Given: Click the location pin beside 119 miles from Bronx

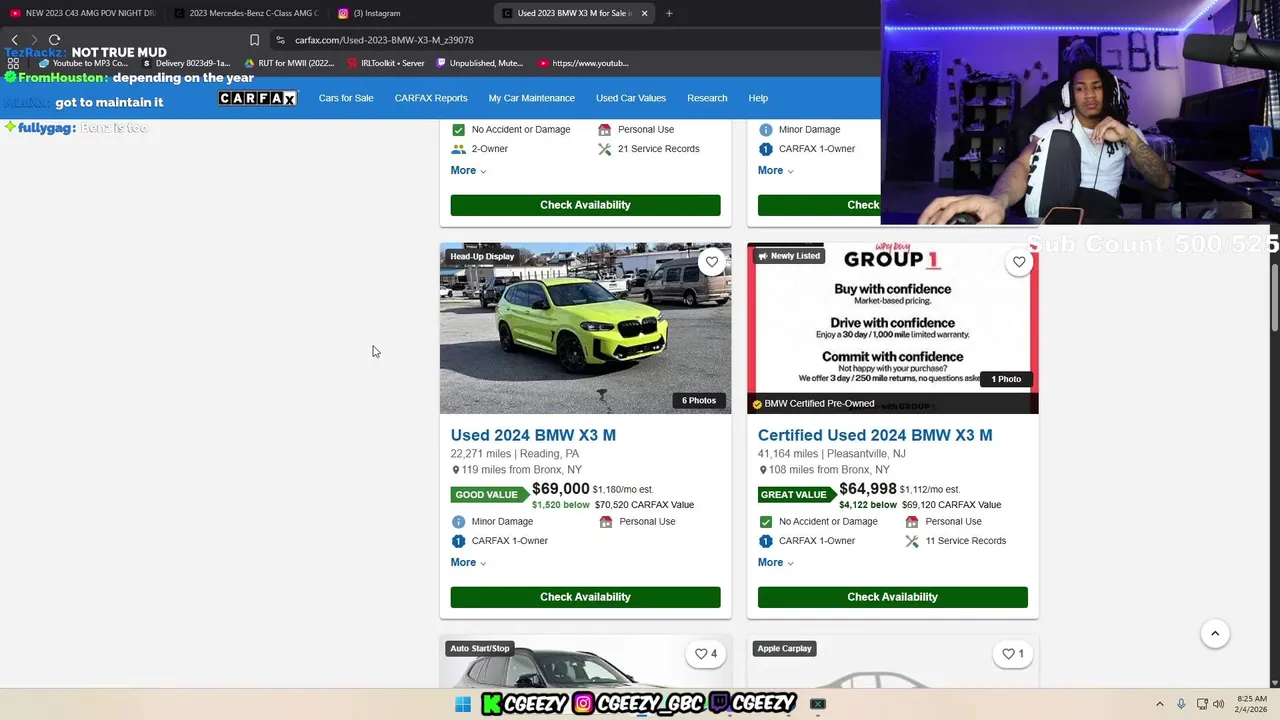Looking at the screenshot, I should pos(456,470).
